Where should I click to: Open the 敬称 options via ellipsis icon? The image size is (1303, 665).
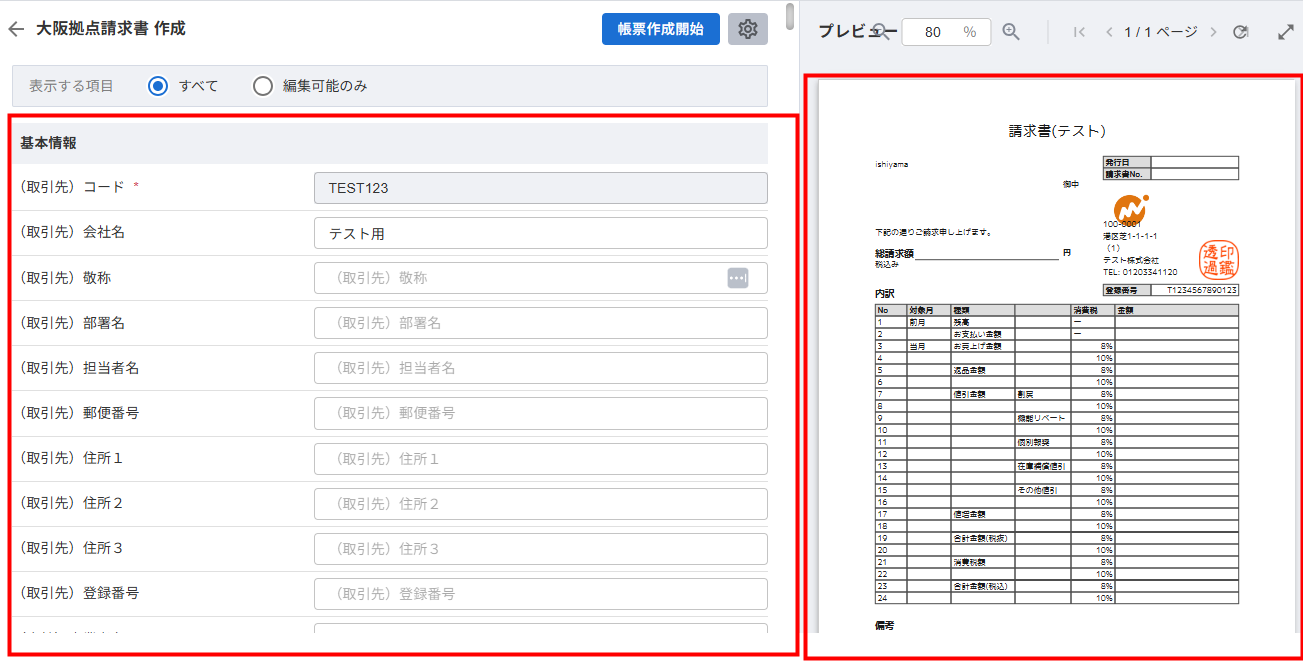(738, 278)
